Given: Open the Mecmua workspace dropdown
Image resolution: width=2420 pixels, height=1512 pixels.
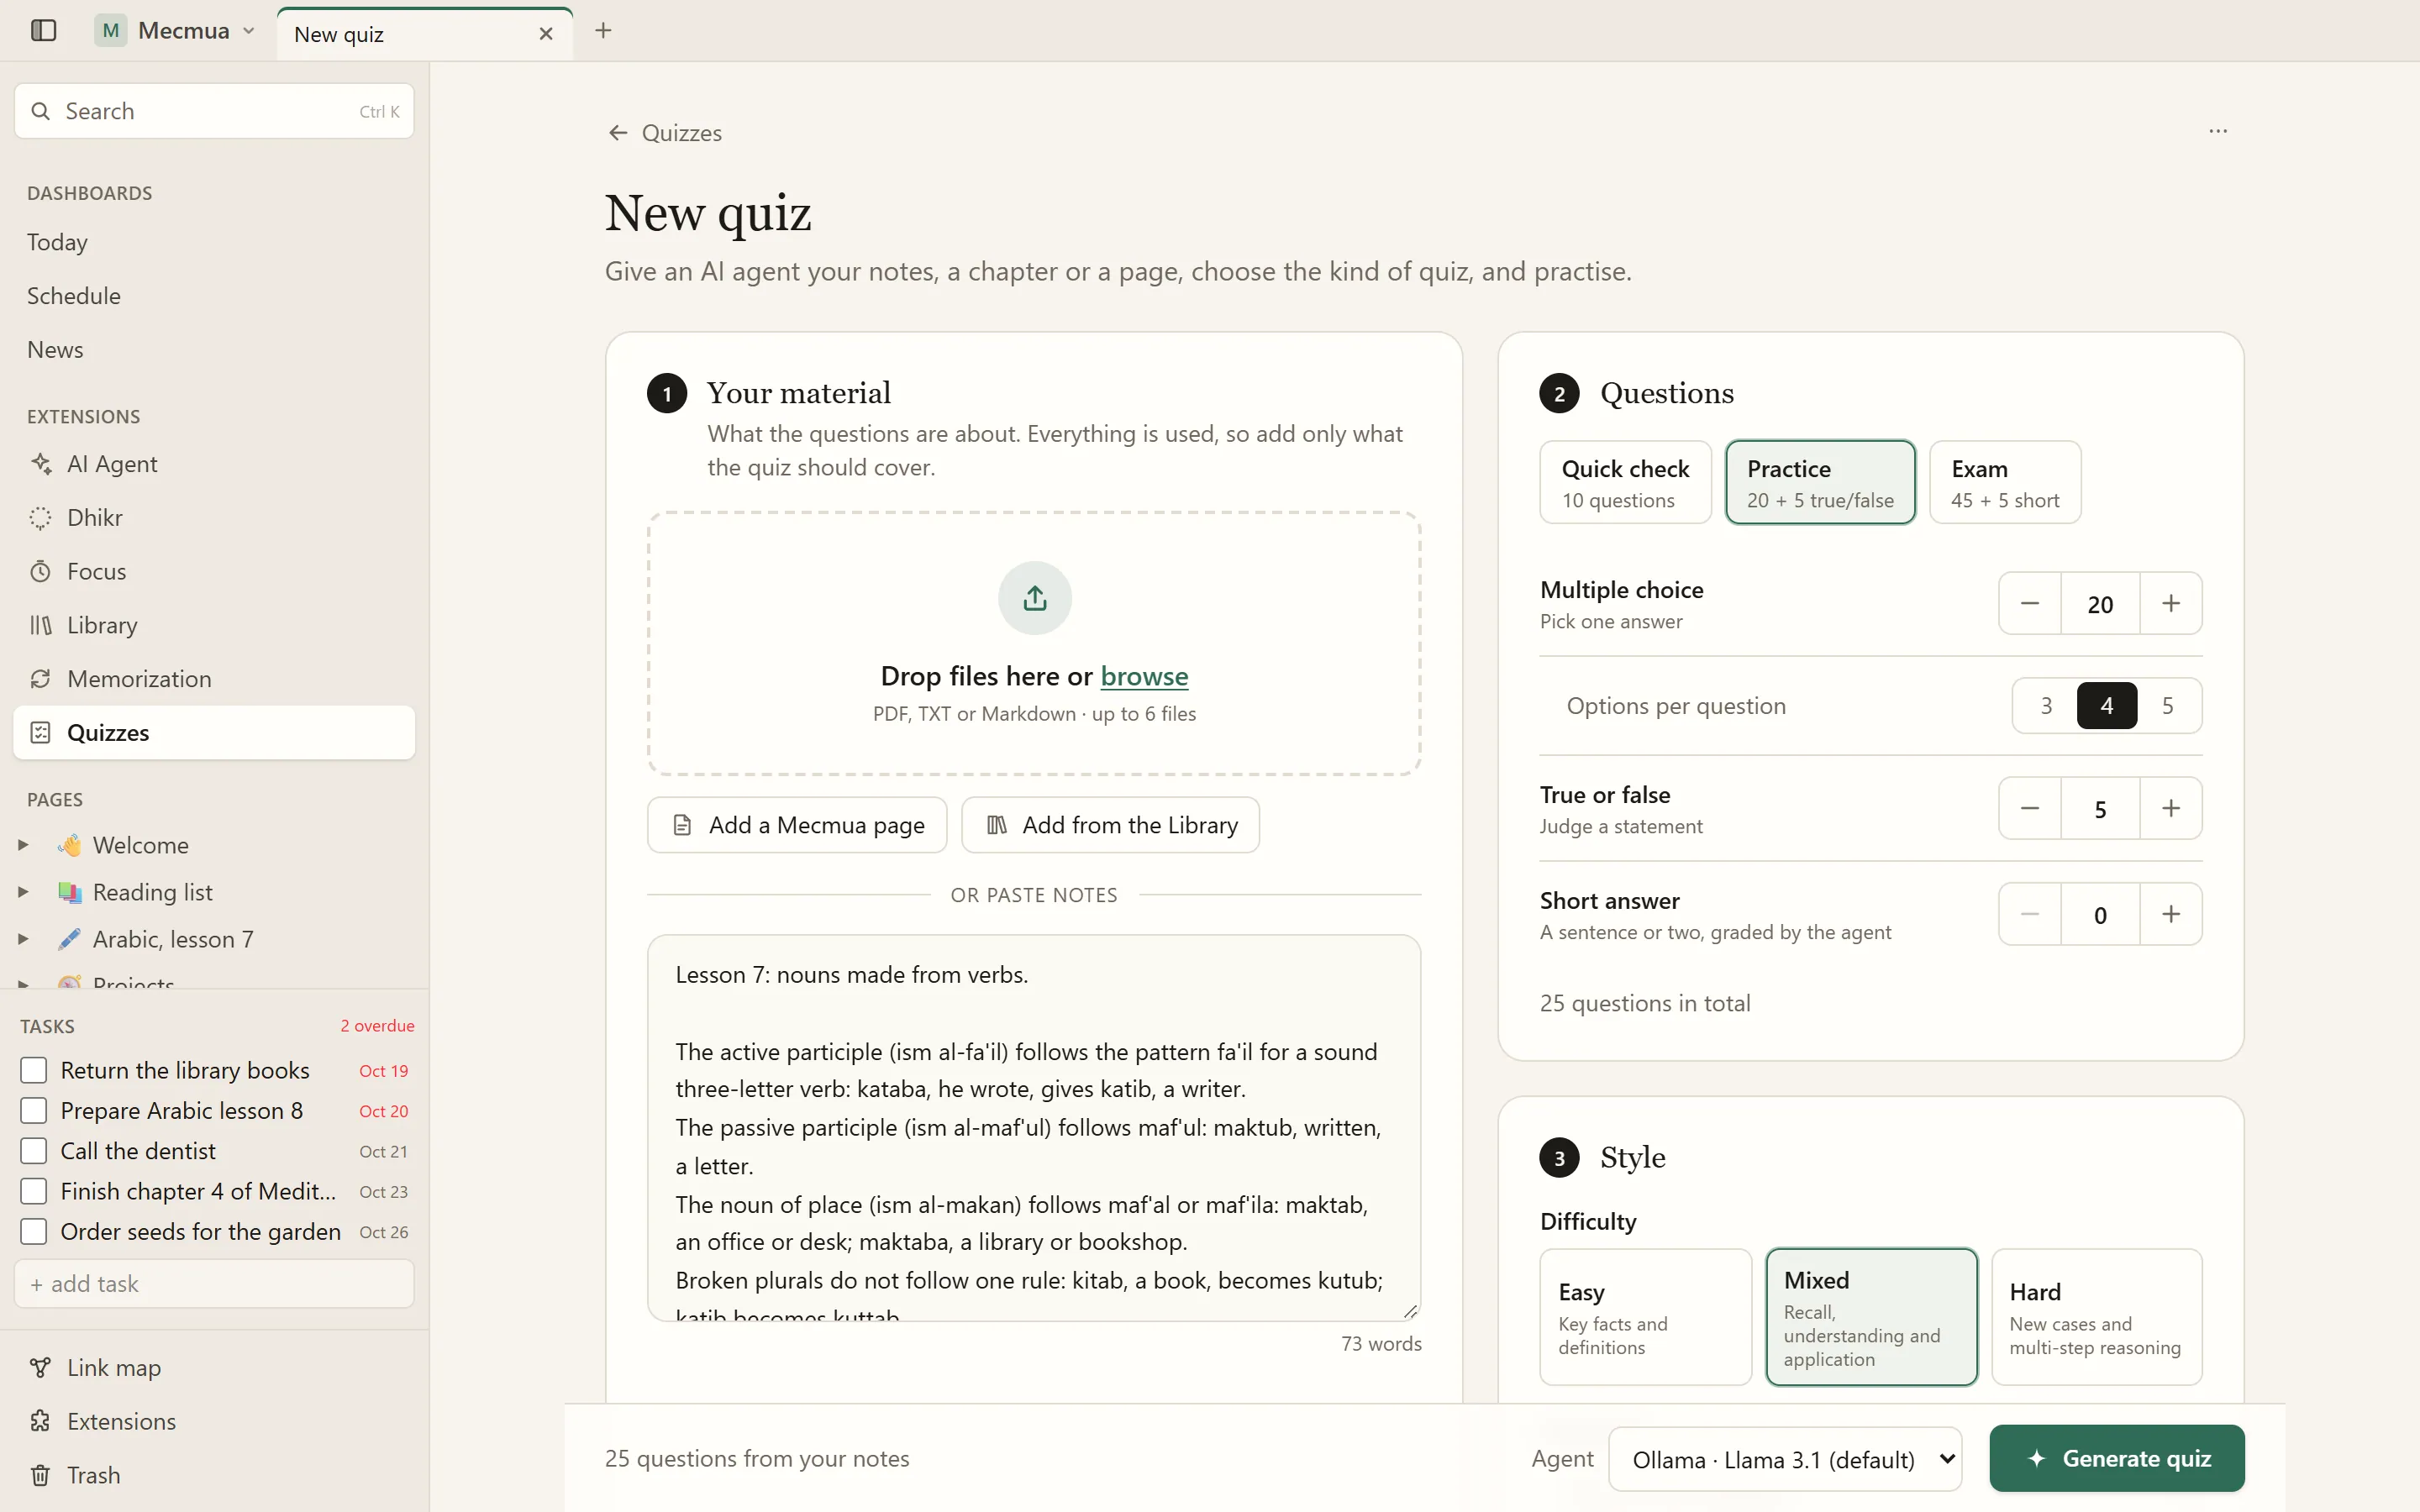Looking at the screenshot, I should (176, 31).
